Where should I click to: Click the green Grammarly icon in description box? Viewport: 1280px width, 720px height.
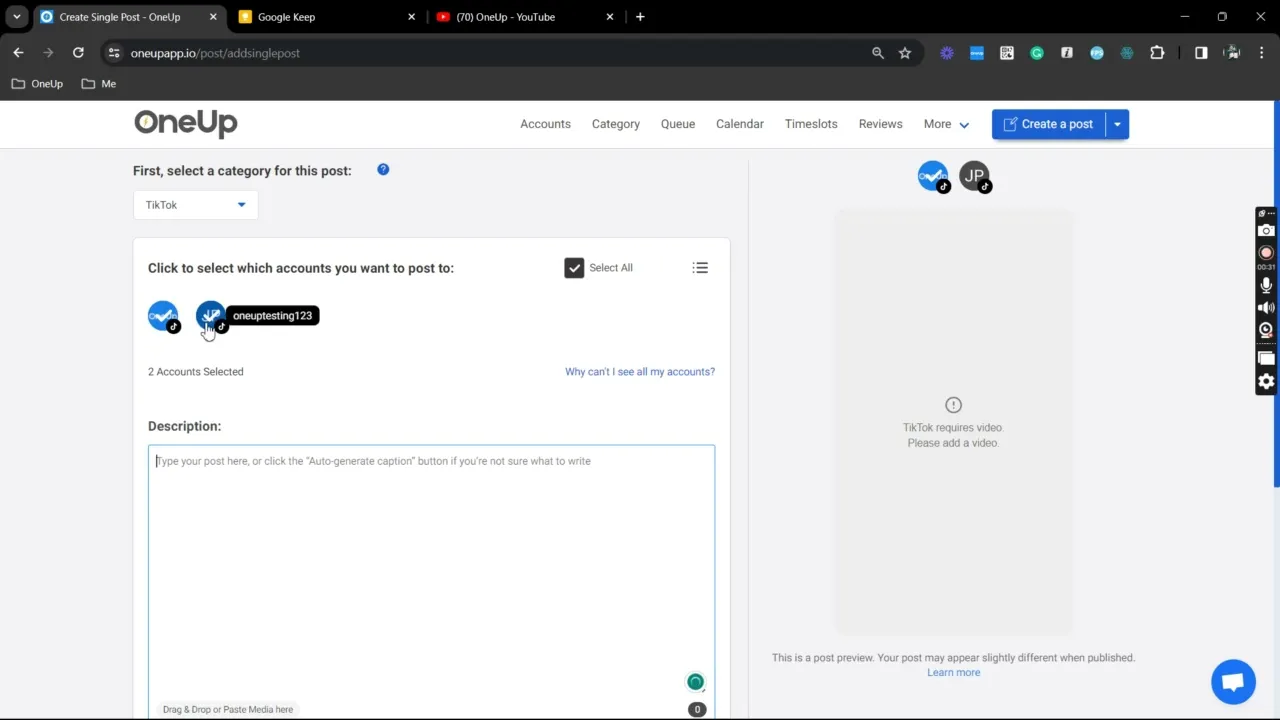695,682
